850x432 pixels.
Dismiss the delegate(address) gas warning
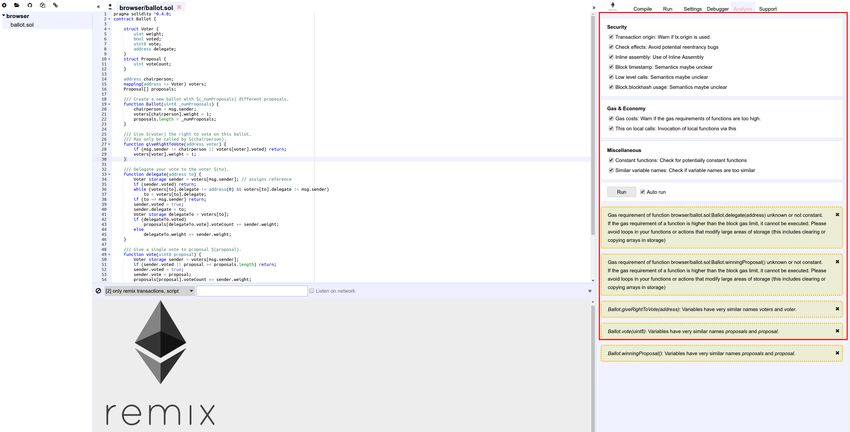coord(837,215)
